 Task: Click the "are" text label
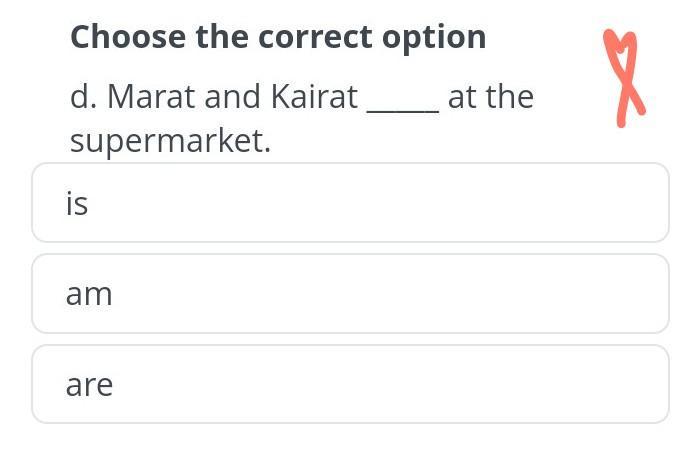click(89, 386)
